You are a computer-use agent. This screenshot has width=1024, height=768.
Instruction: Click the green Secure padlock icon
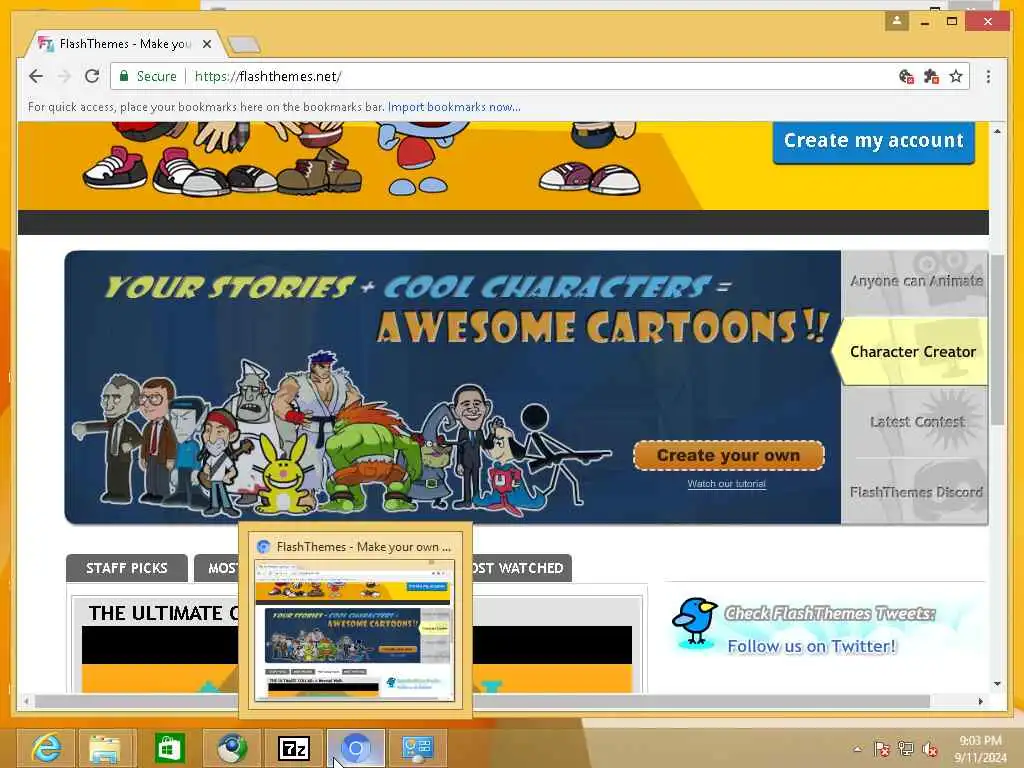point(123,76)
